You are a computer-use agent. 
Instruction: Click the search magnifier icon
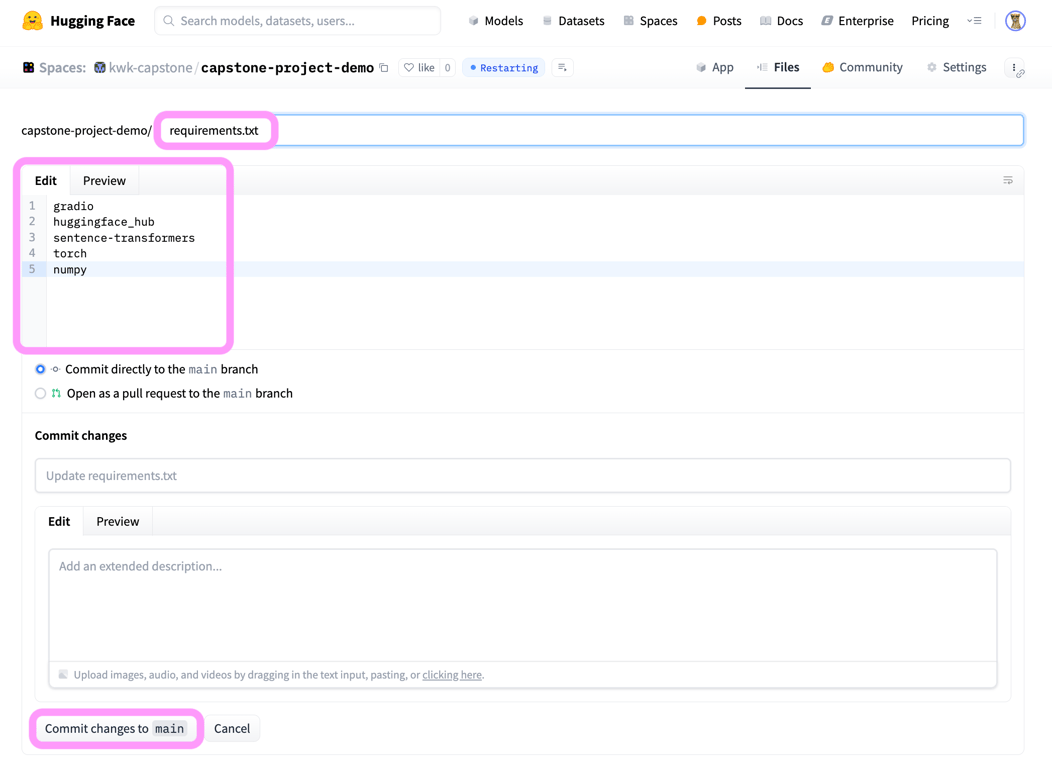tap(169, 21)
